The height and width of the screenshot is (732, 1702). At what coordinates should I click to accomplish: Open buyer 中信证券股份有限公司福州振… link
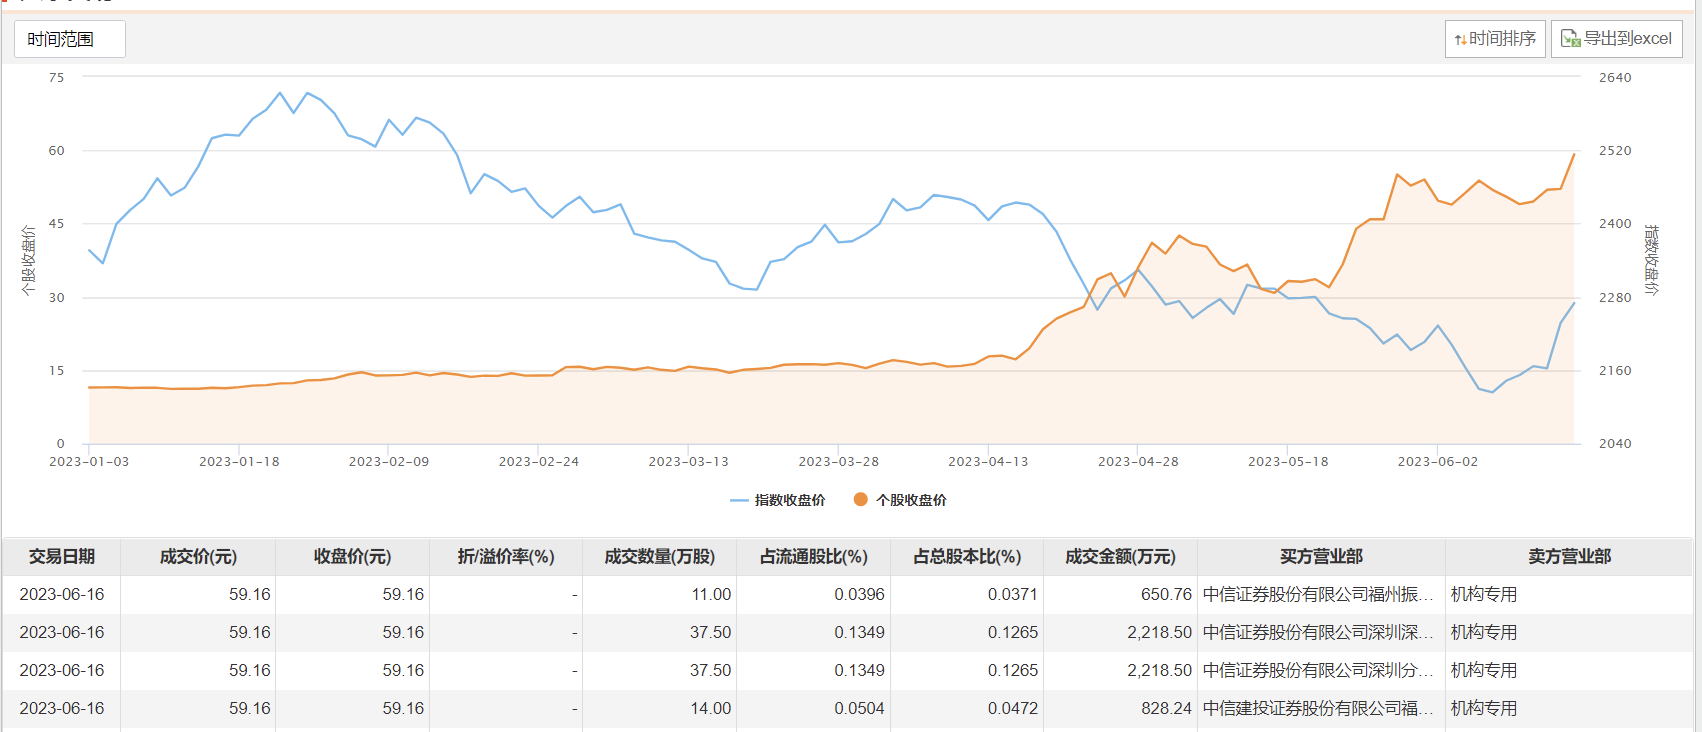coord(1317,595)
